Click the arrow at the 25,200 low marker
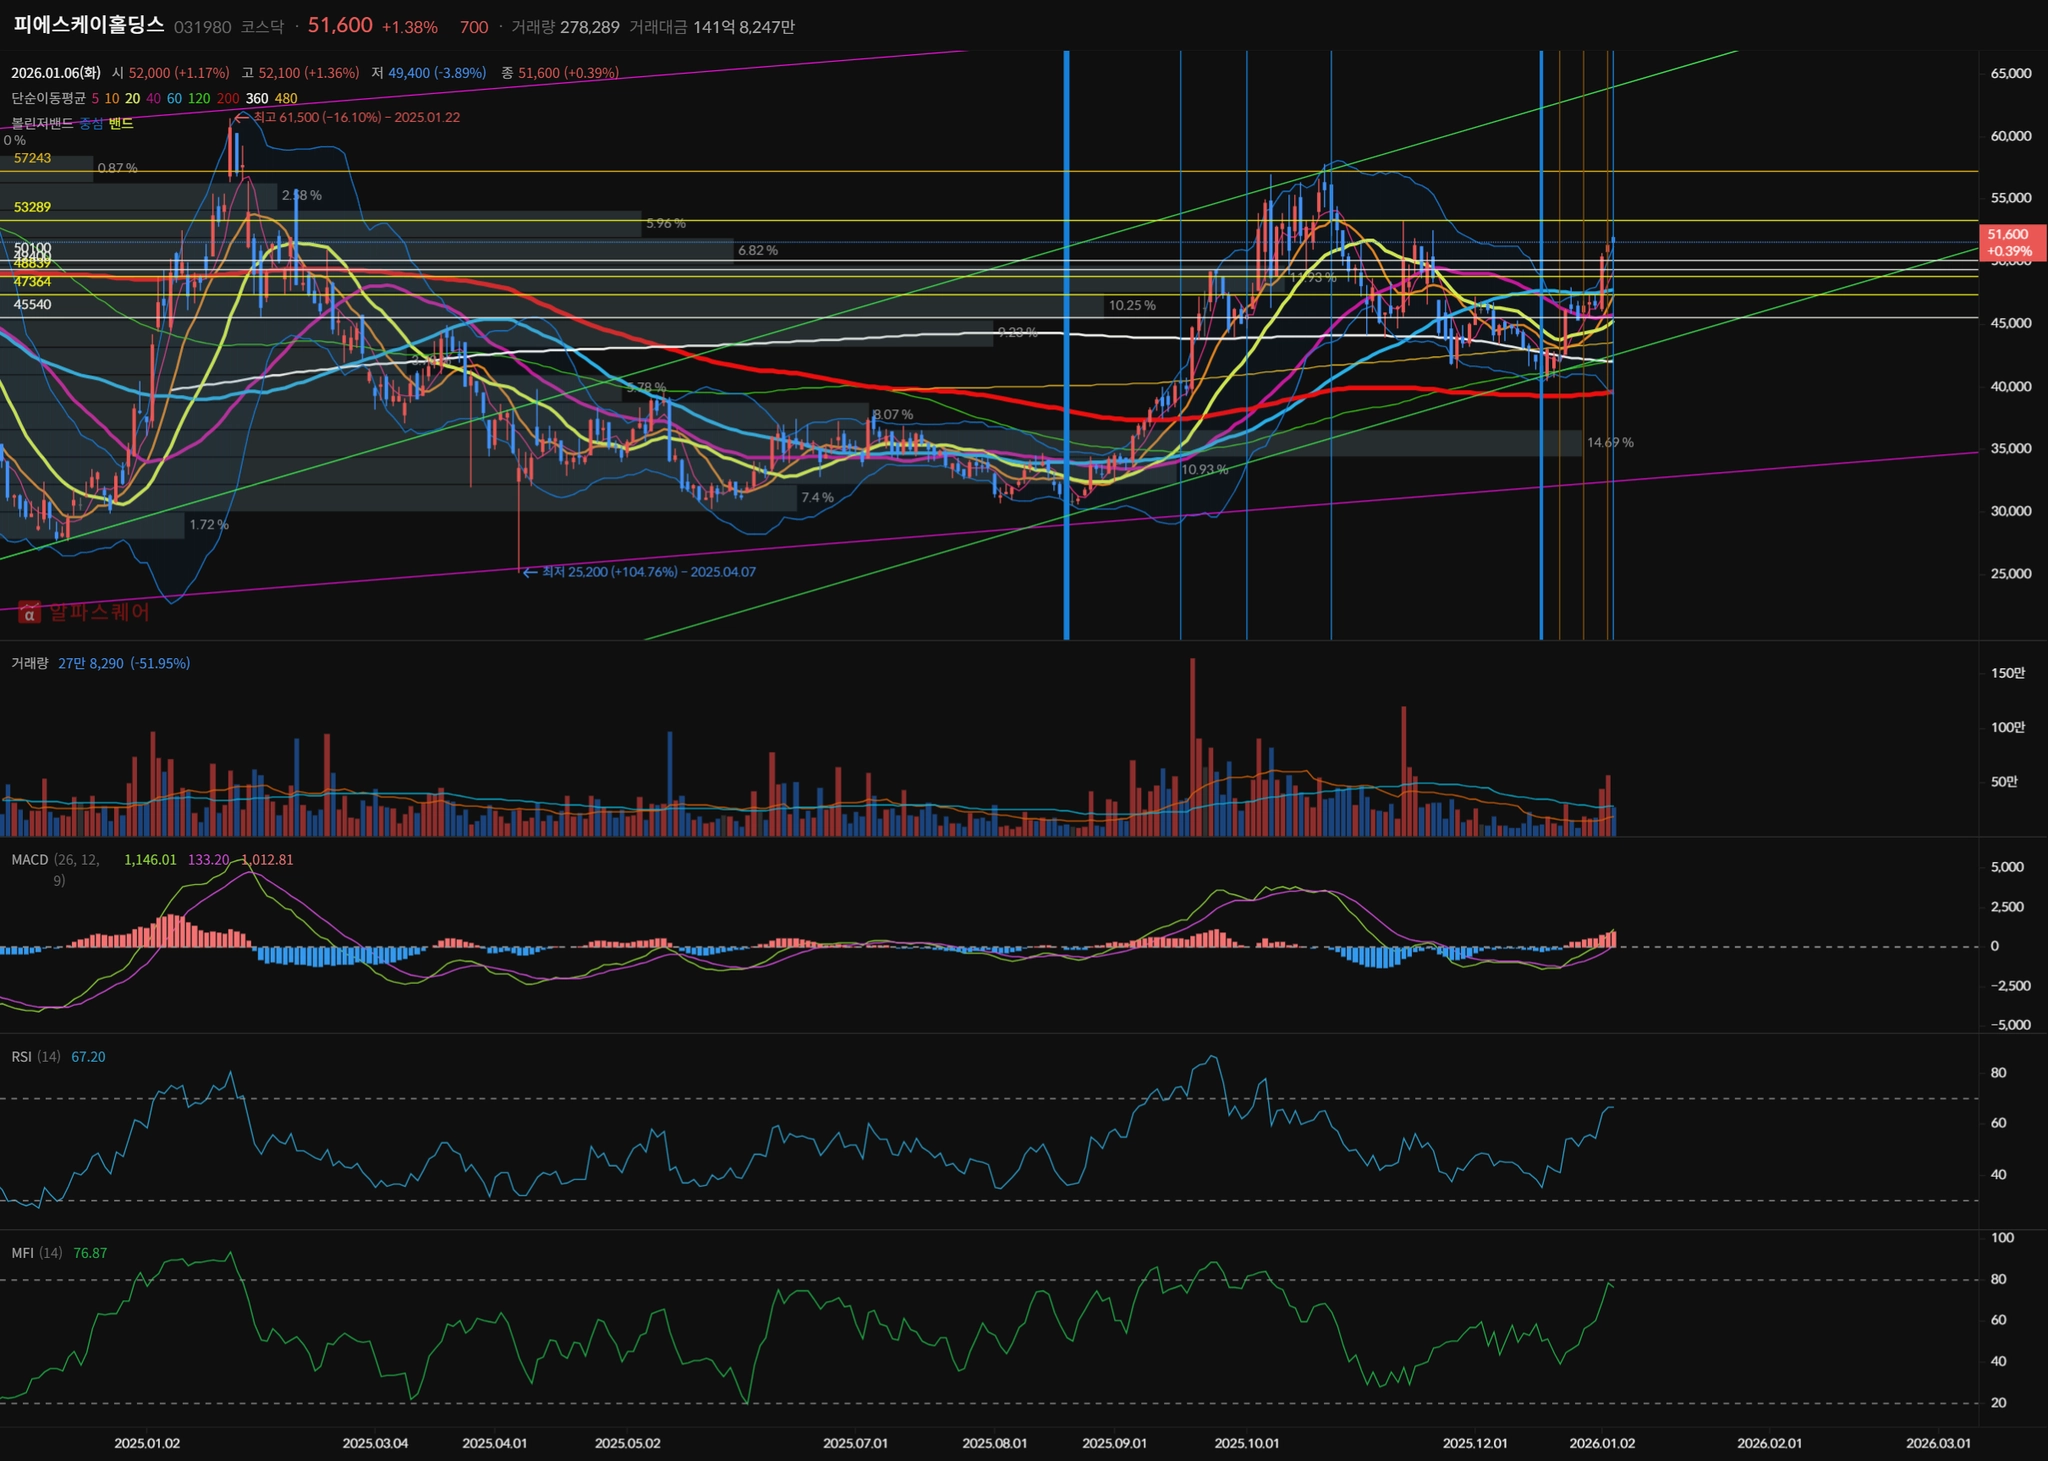This screenshot has height=1461, width=2048. click(529, 572)
